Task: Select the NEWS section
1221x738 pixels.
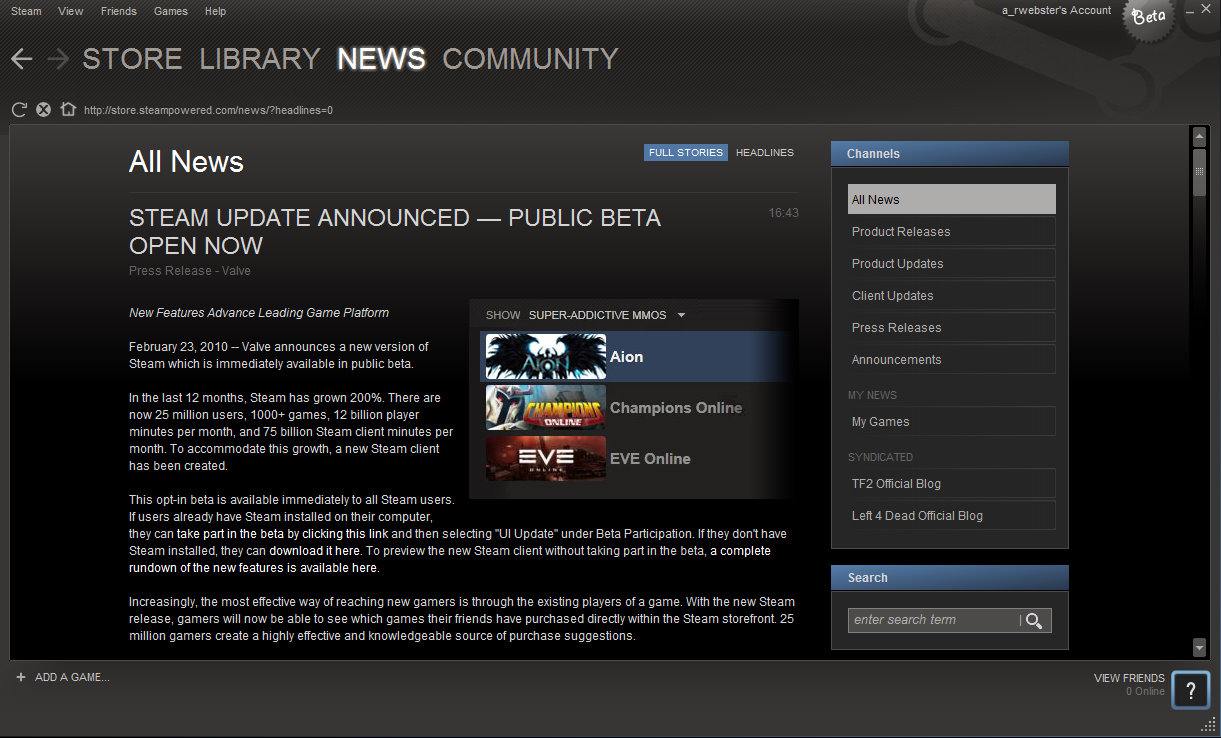Action: 381,59
